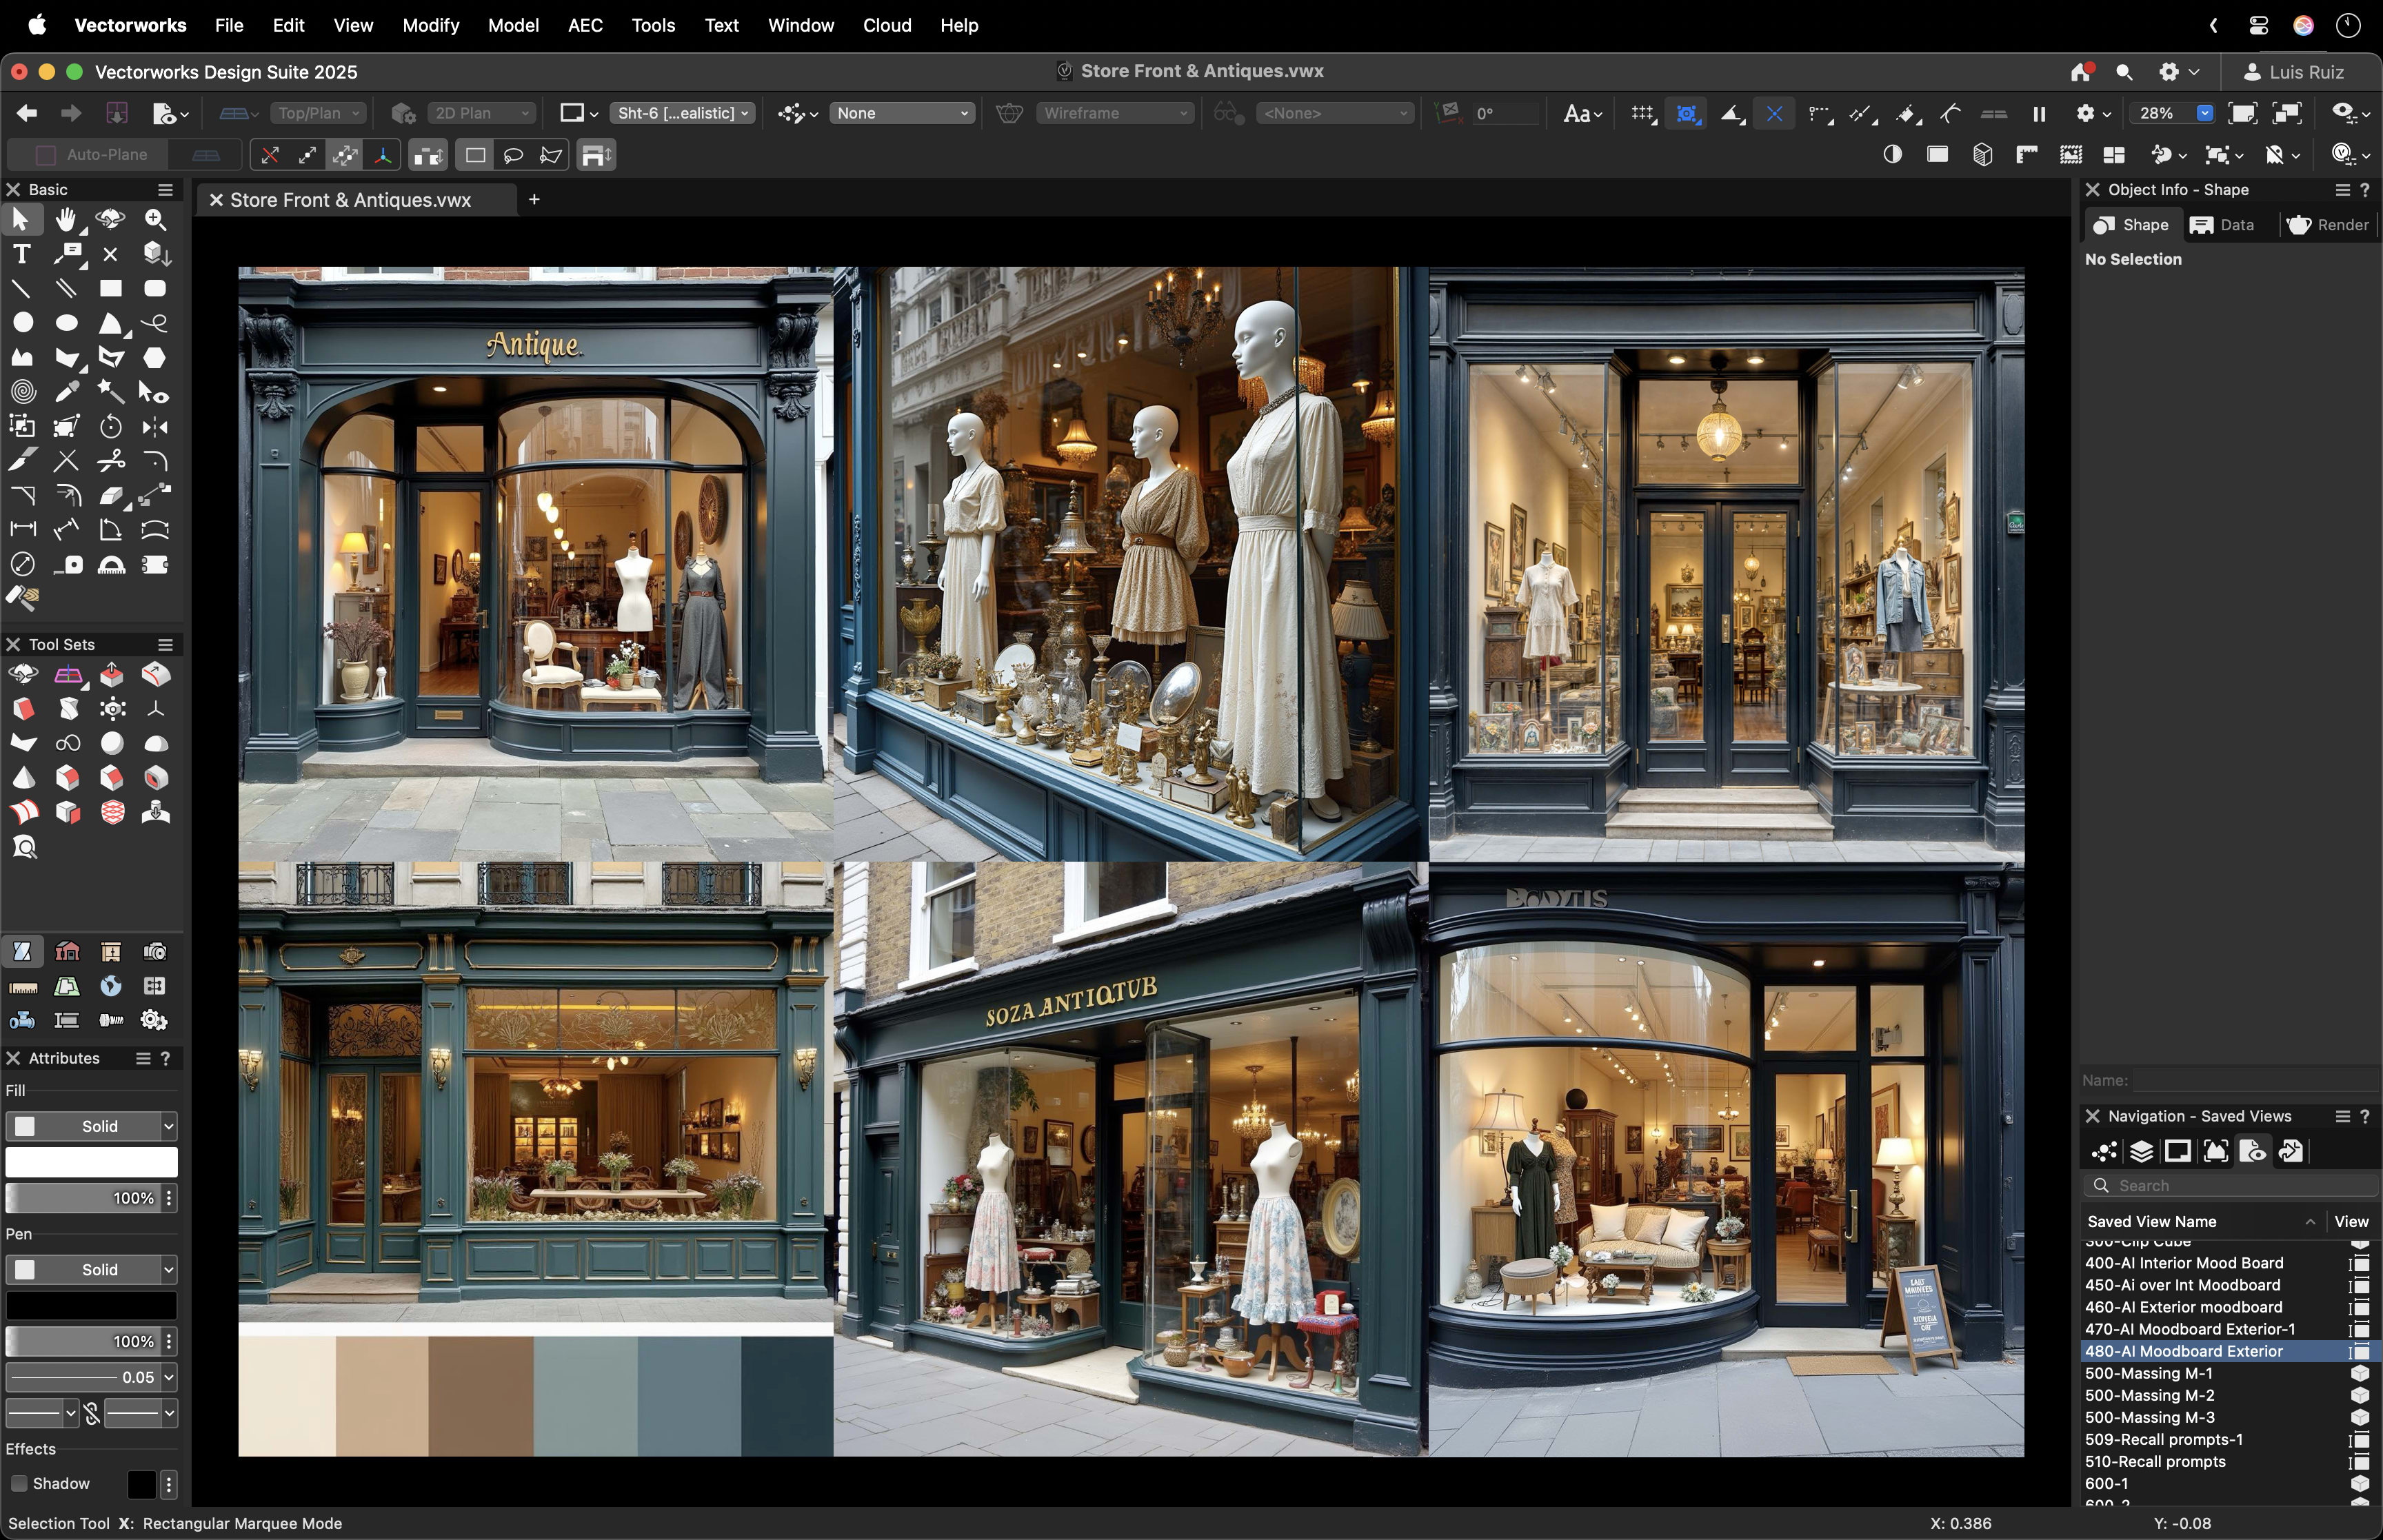This screenshot has height=1540, width=2383.
Task: Activate the Zoom tool
Action: [x=155, y=220]
